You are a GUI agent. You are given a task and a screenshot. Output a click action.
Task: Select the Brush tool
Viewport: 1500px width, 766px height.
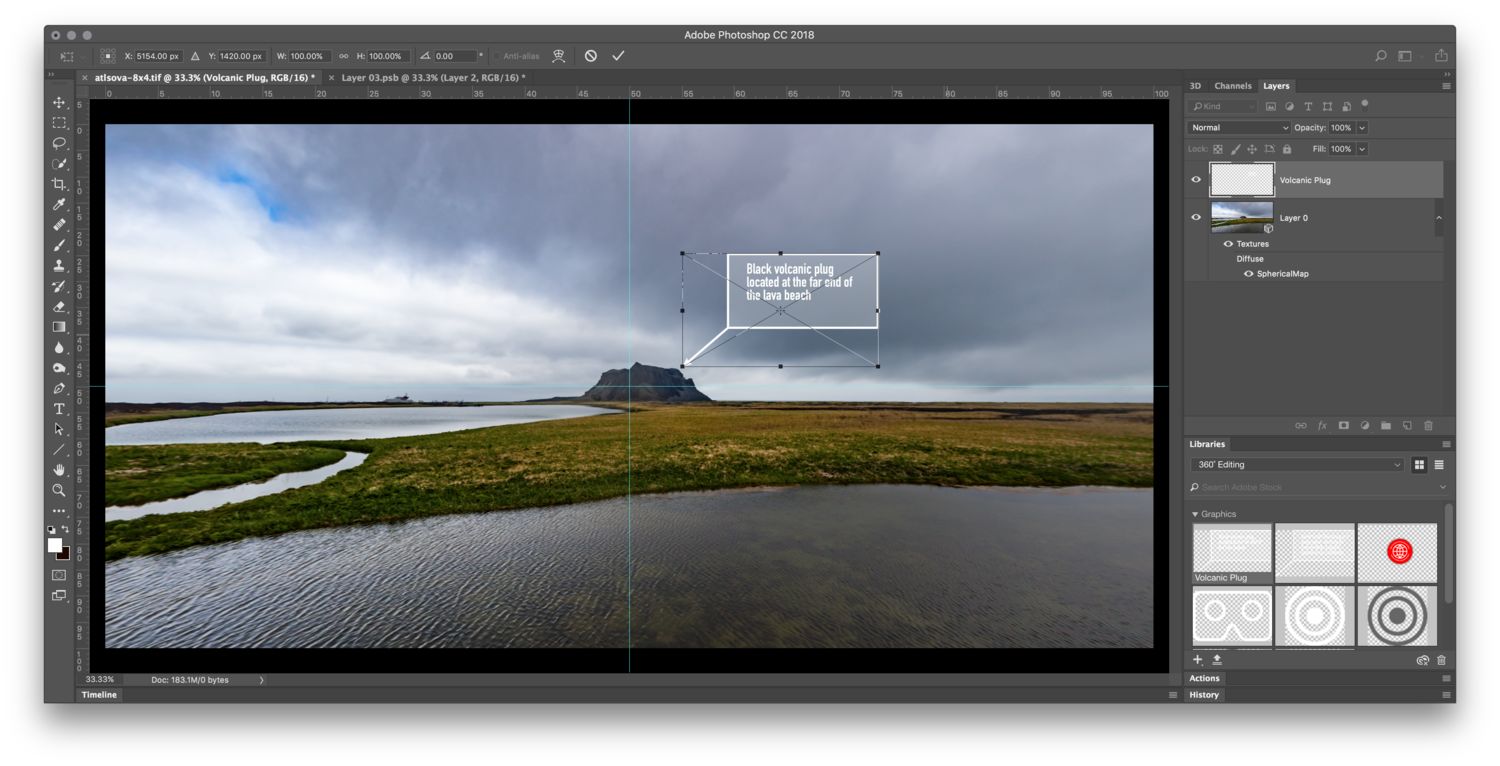pos(59,245)
